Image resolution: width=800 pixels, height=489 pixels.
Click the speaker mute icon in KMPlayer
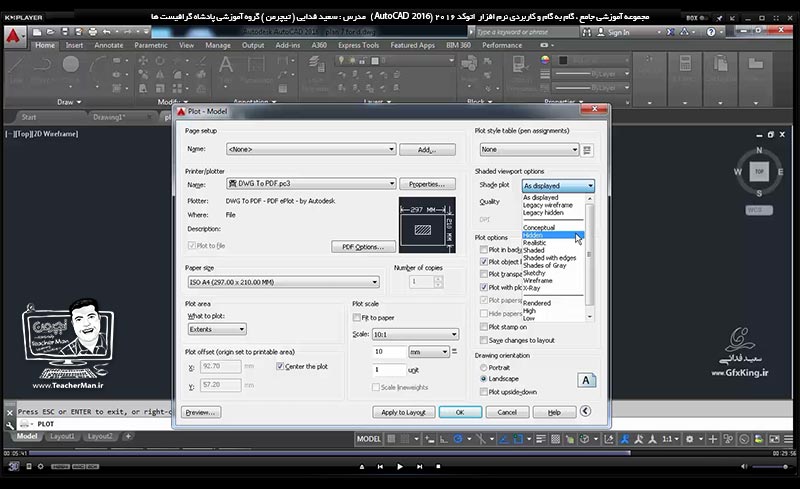pyautogui.click(x=744, y=466)
